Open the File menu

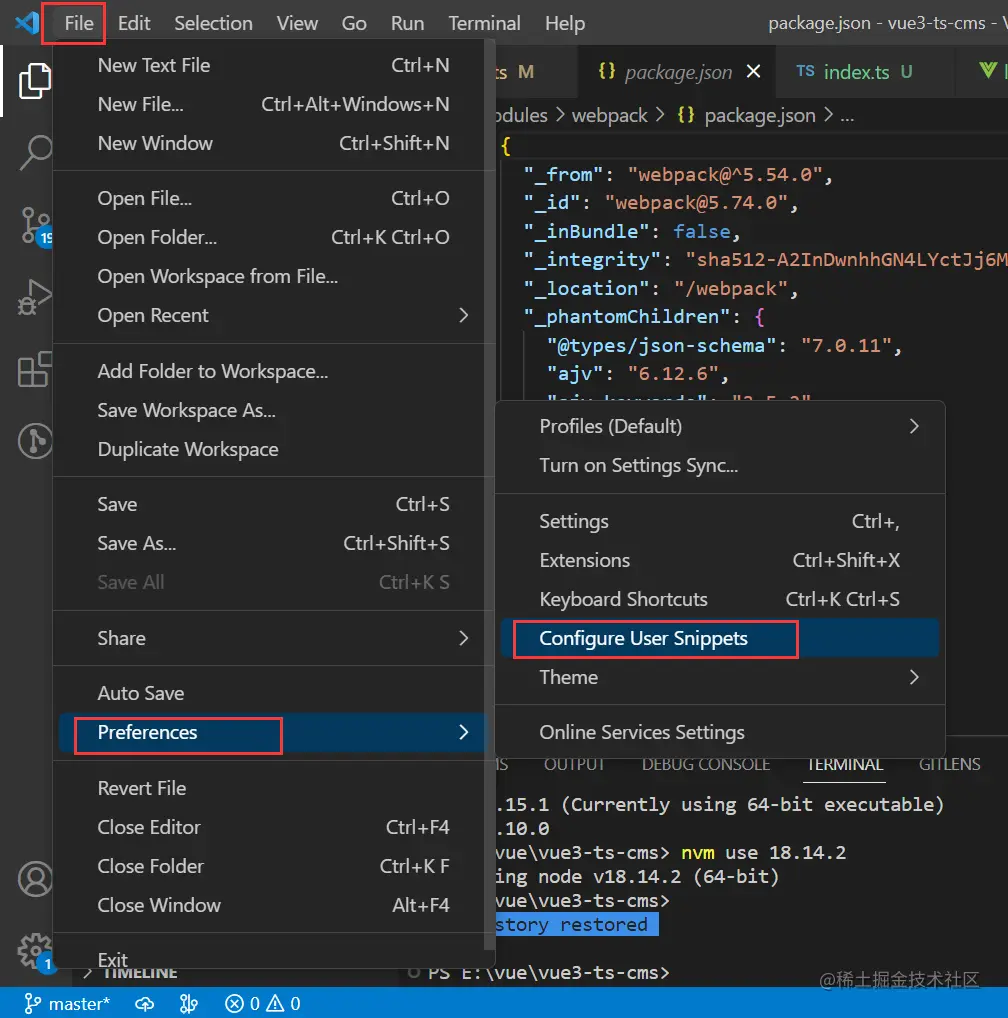[79, 23]
